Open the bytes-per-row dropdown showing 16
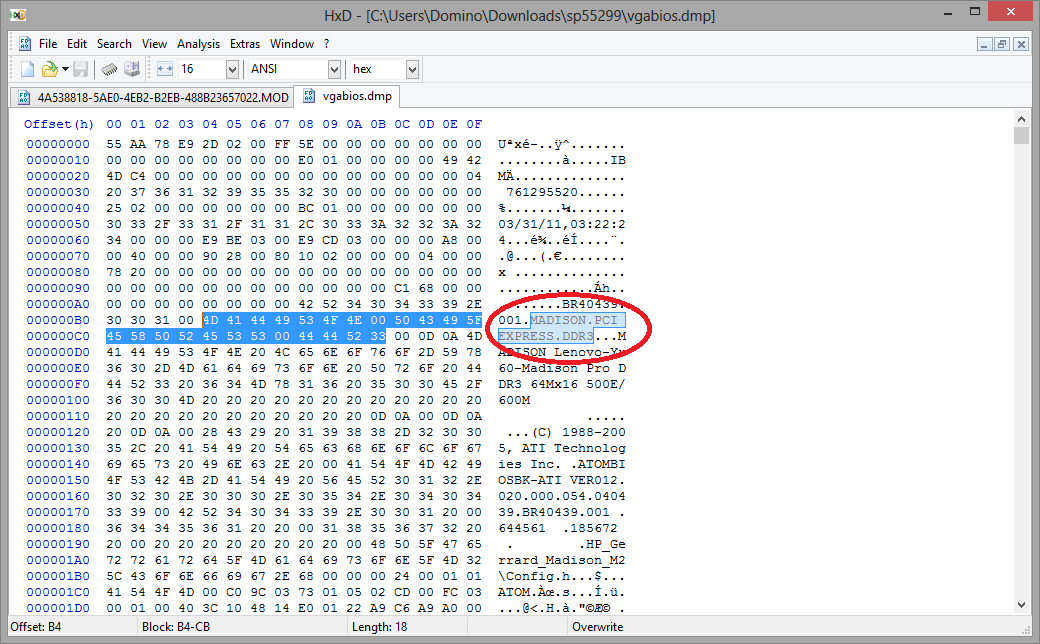1040x644 pixels. [231, 68]
